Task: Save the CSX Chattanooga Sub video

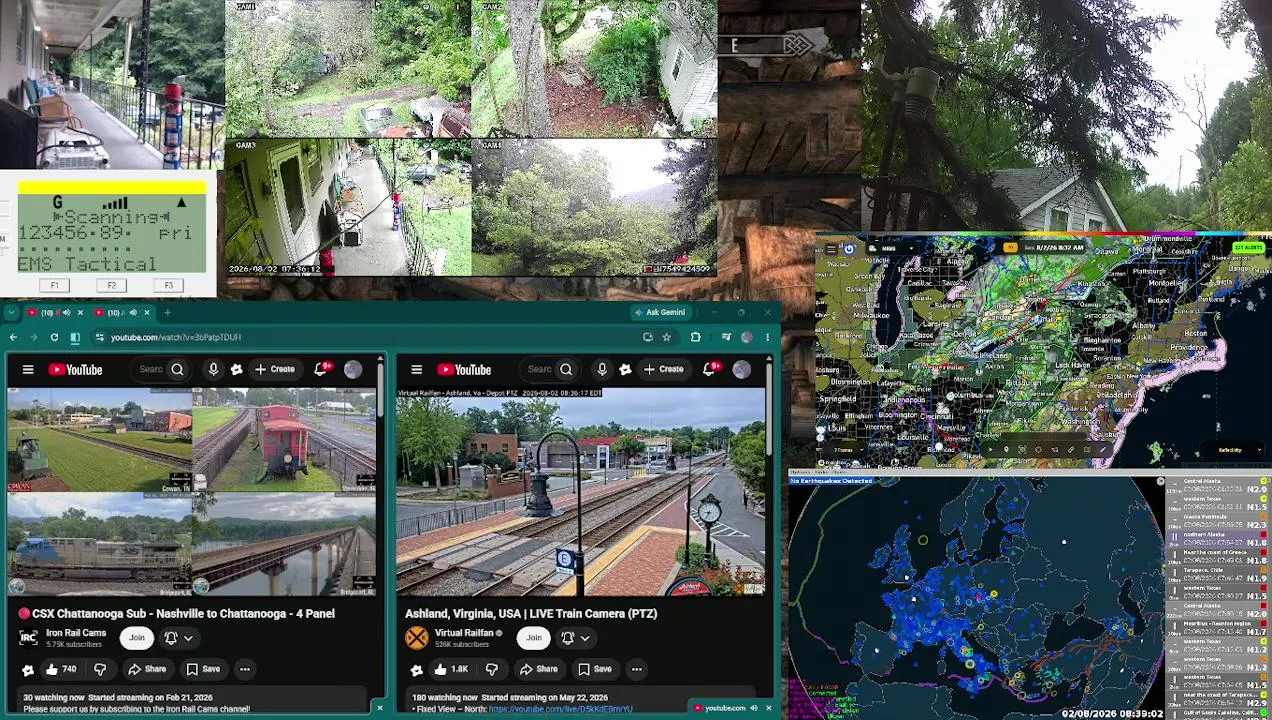Action: point(203,669)
